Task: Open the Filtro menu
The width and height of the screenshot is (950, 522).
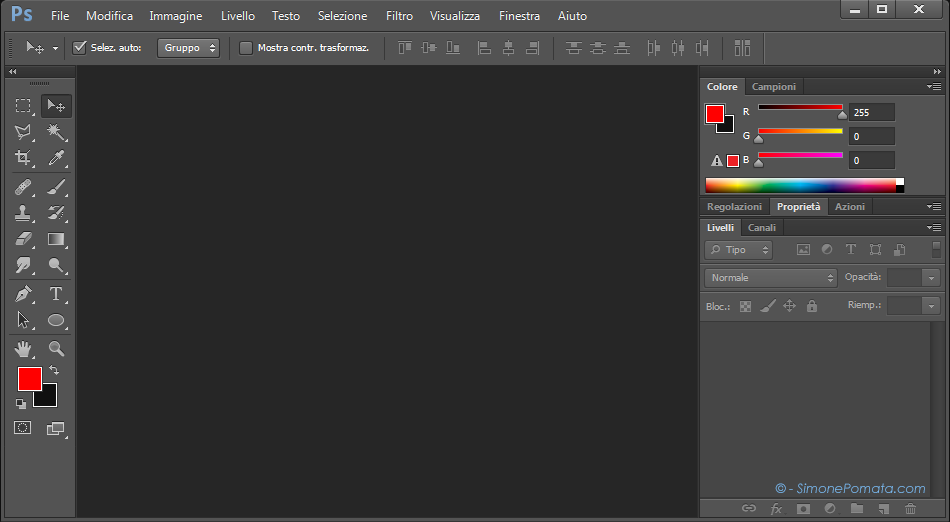Action: tap(399, 16)
